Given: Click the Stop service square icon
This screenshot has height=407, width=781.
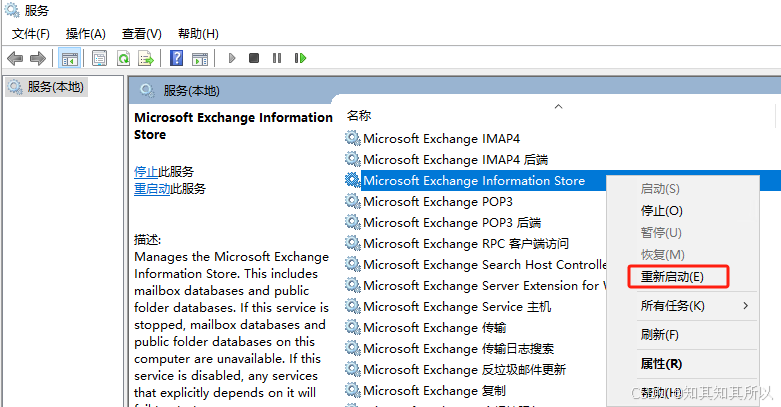Looking at the screenshot, I should click(x=254, y=58).
